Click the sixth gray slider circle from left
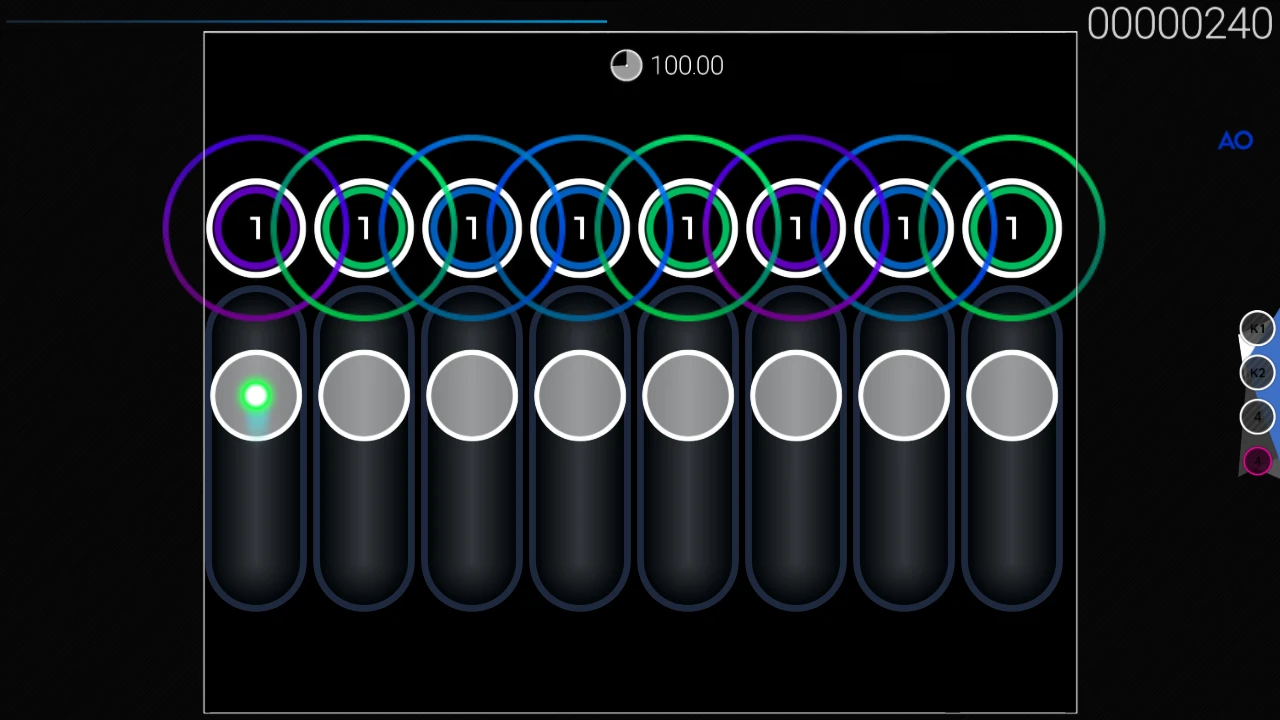 [x=796, y=397]
